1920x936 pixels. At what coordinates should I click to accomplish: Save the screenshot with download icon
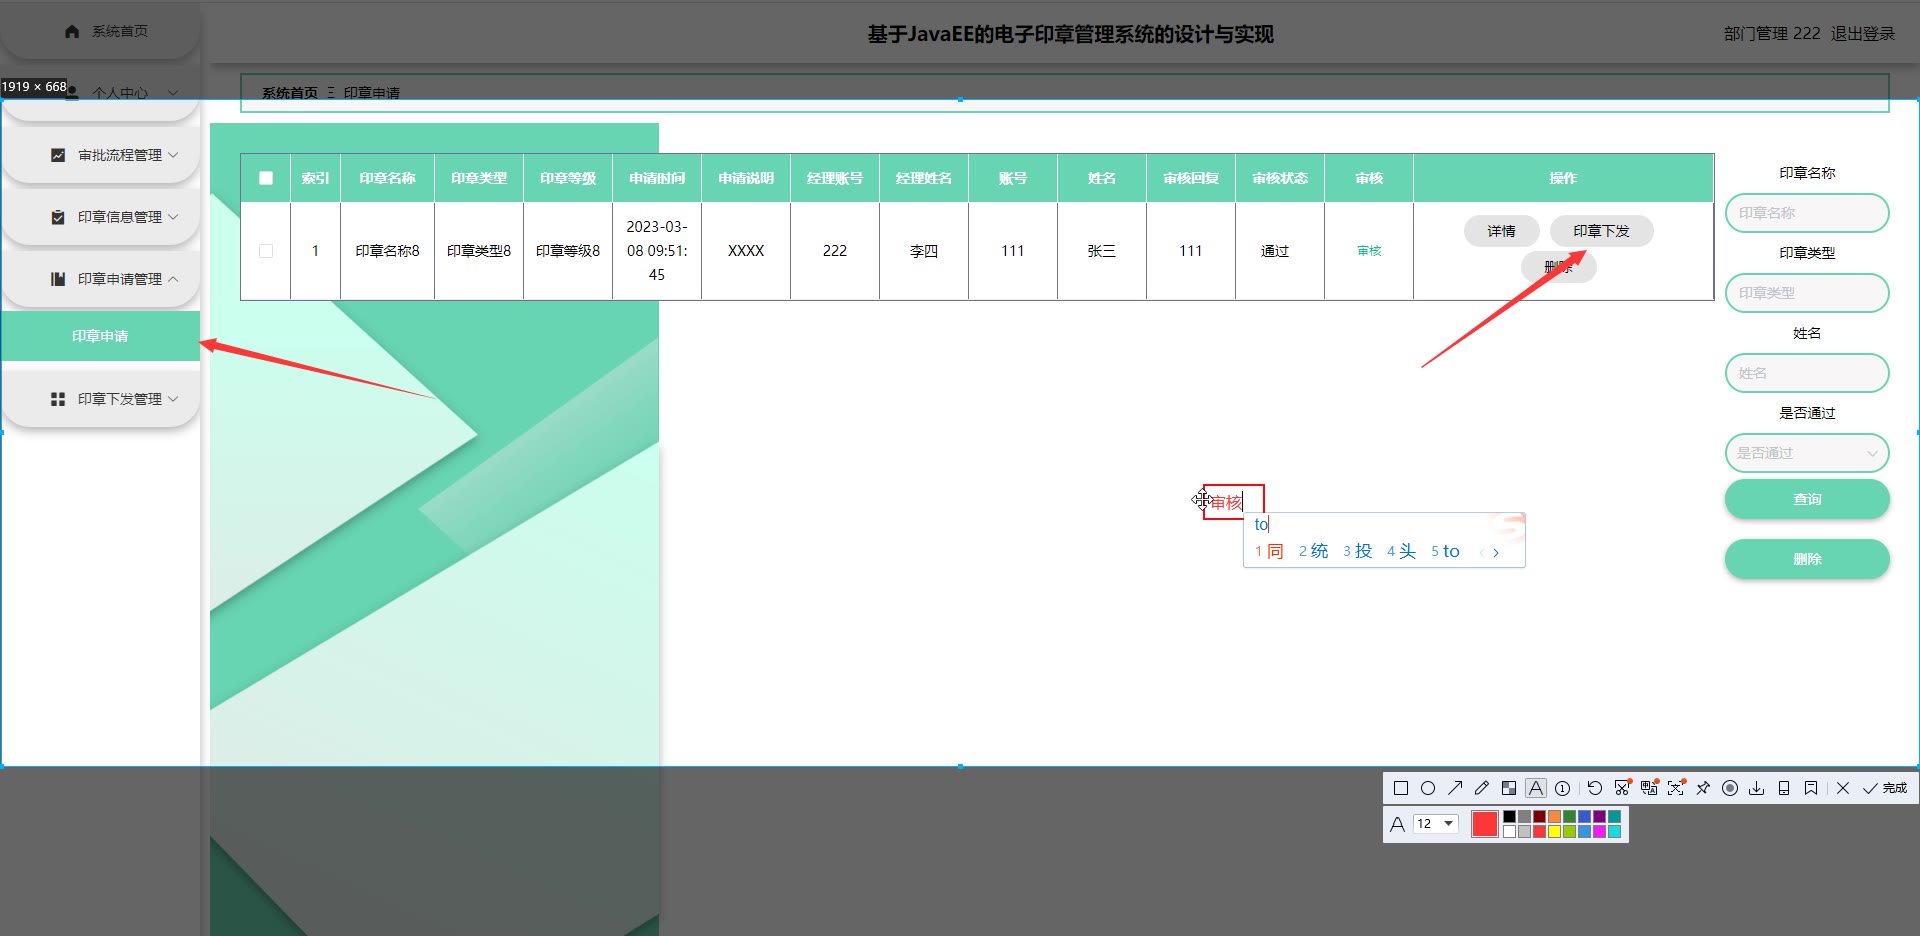1757,788
